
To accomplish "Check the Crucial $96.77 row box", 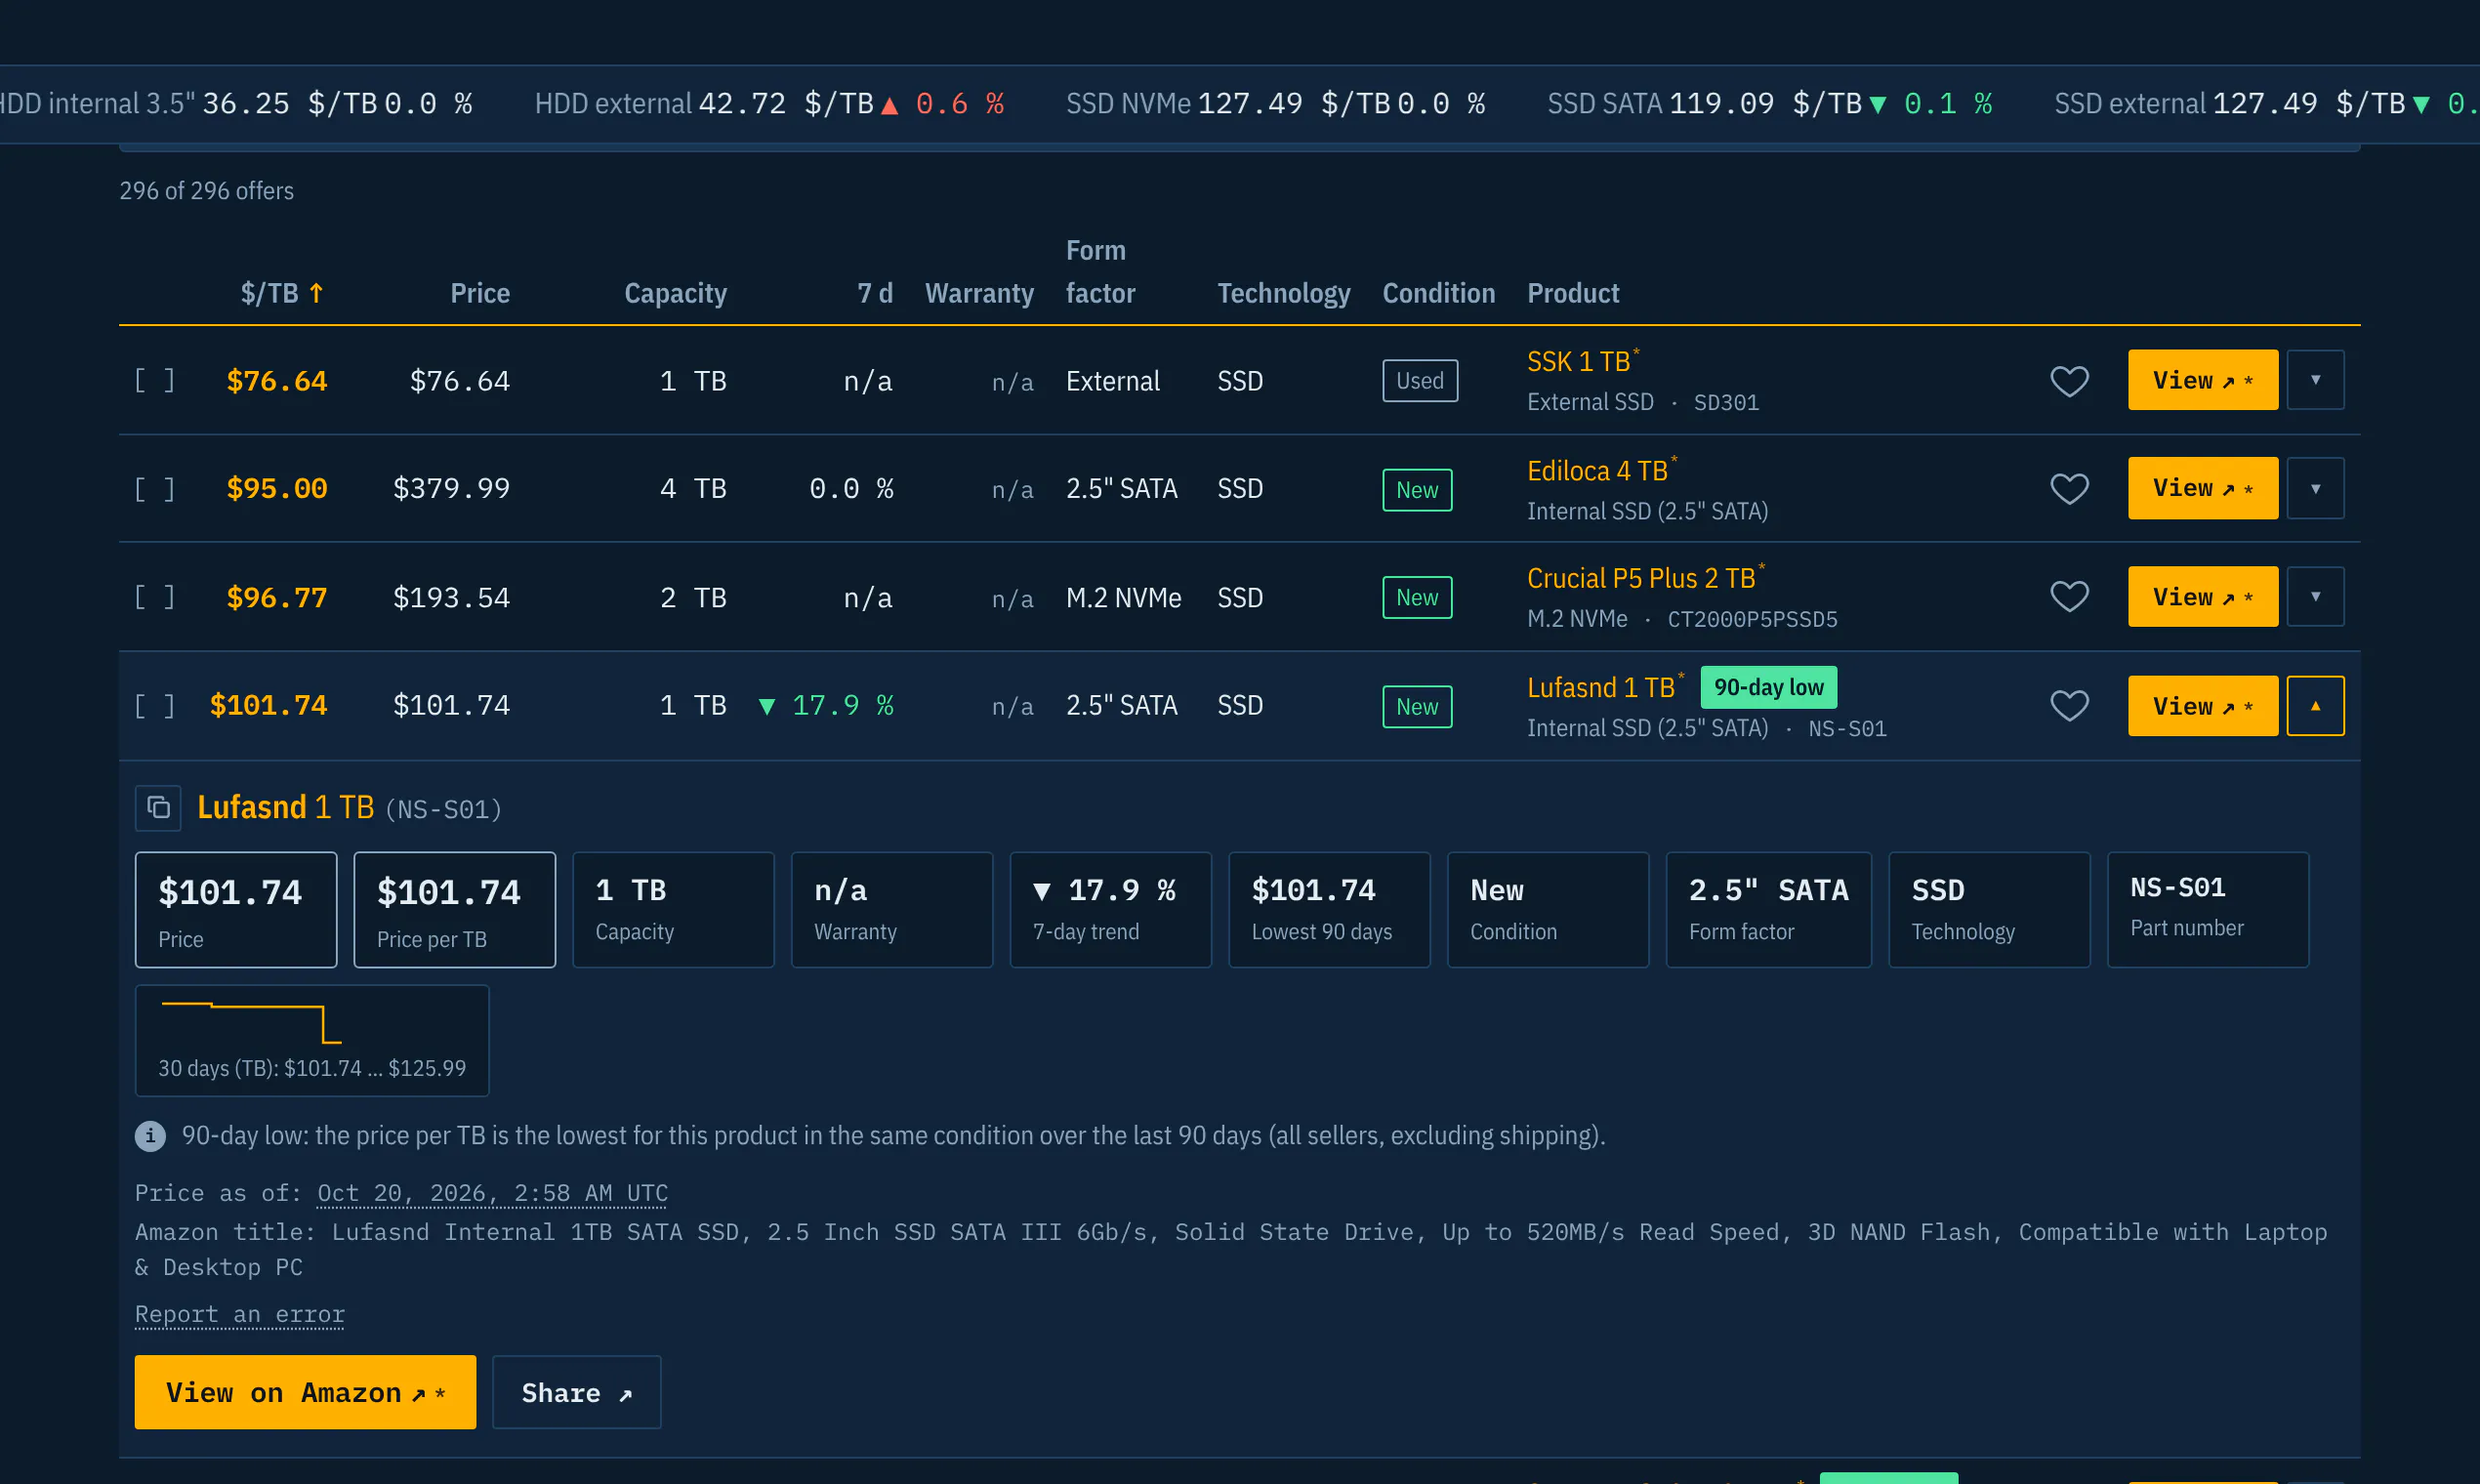I will point(155,597).
